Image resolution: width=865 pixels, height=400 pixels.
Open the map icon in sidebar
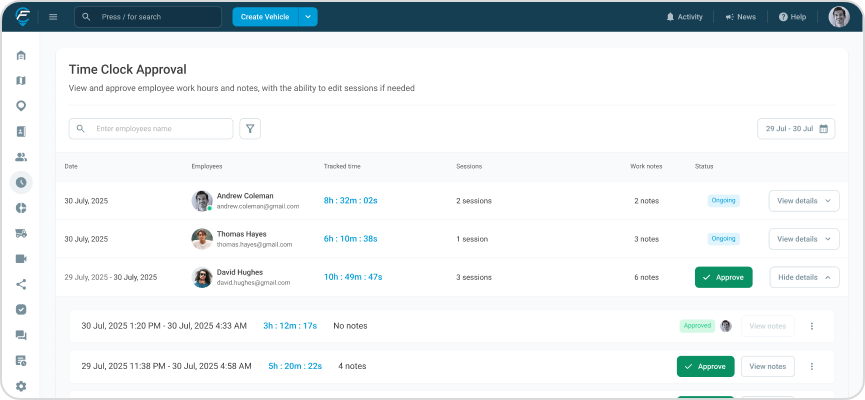click(21, 81)
